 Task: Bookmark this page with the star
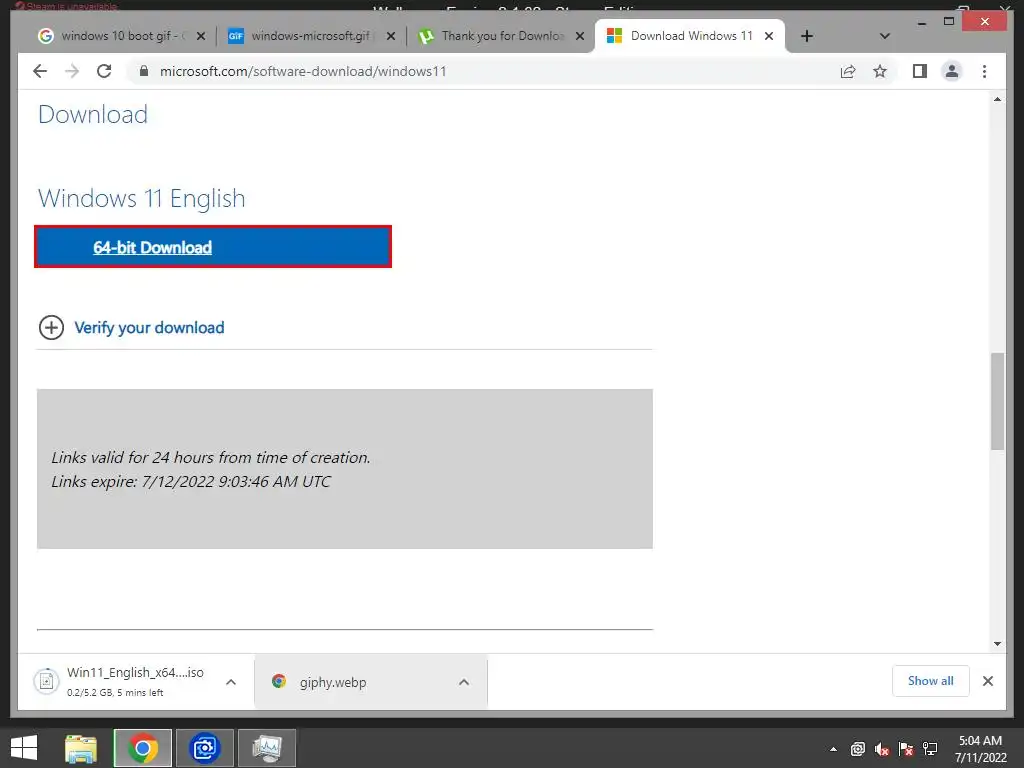880,71
